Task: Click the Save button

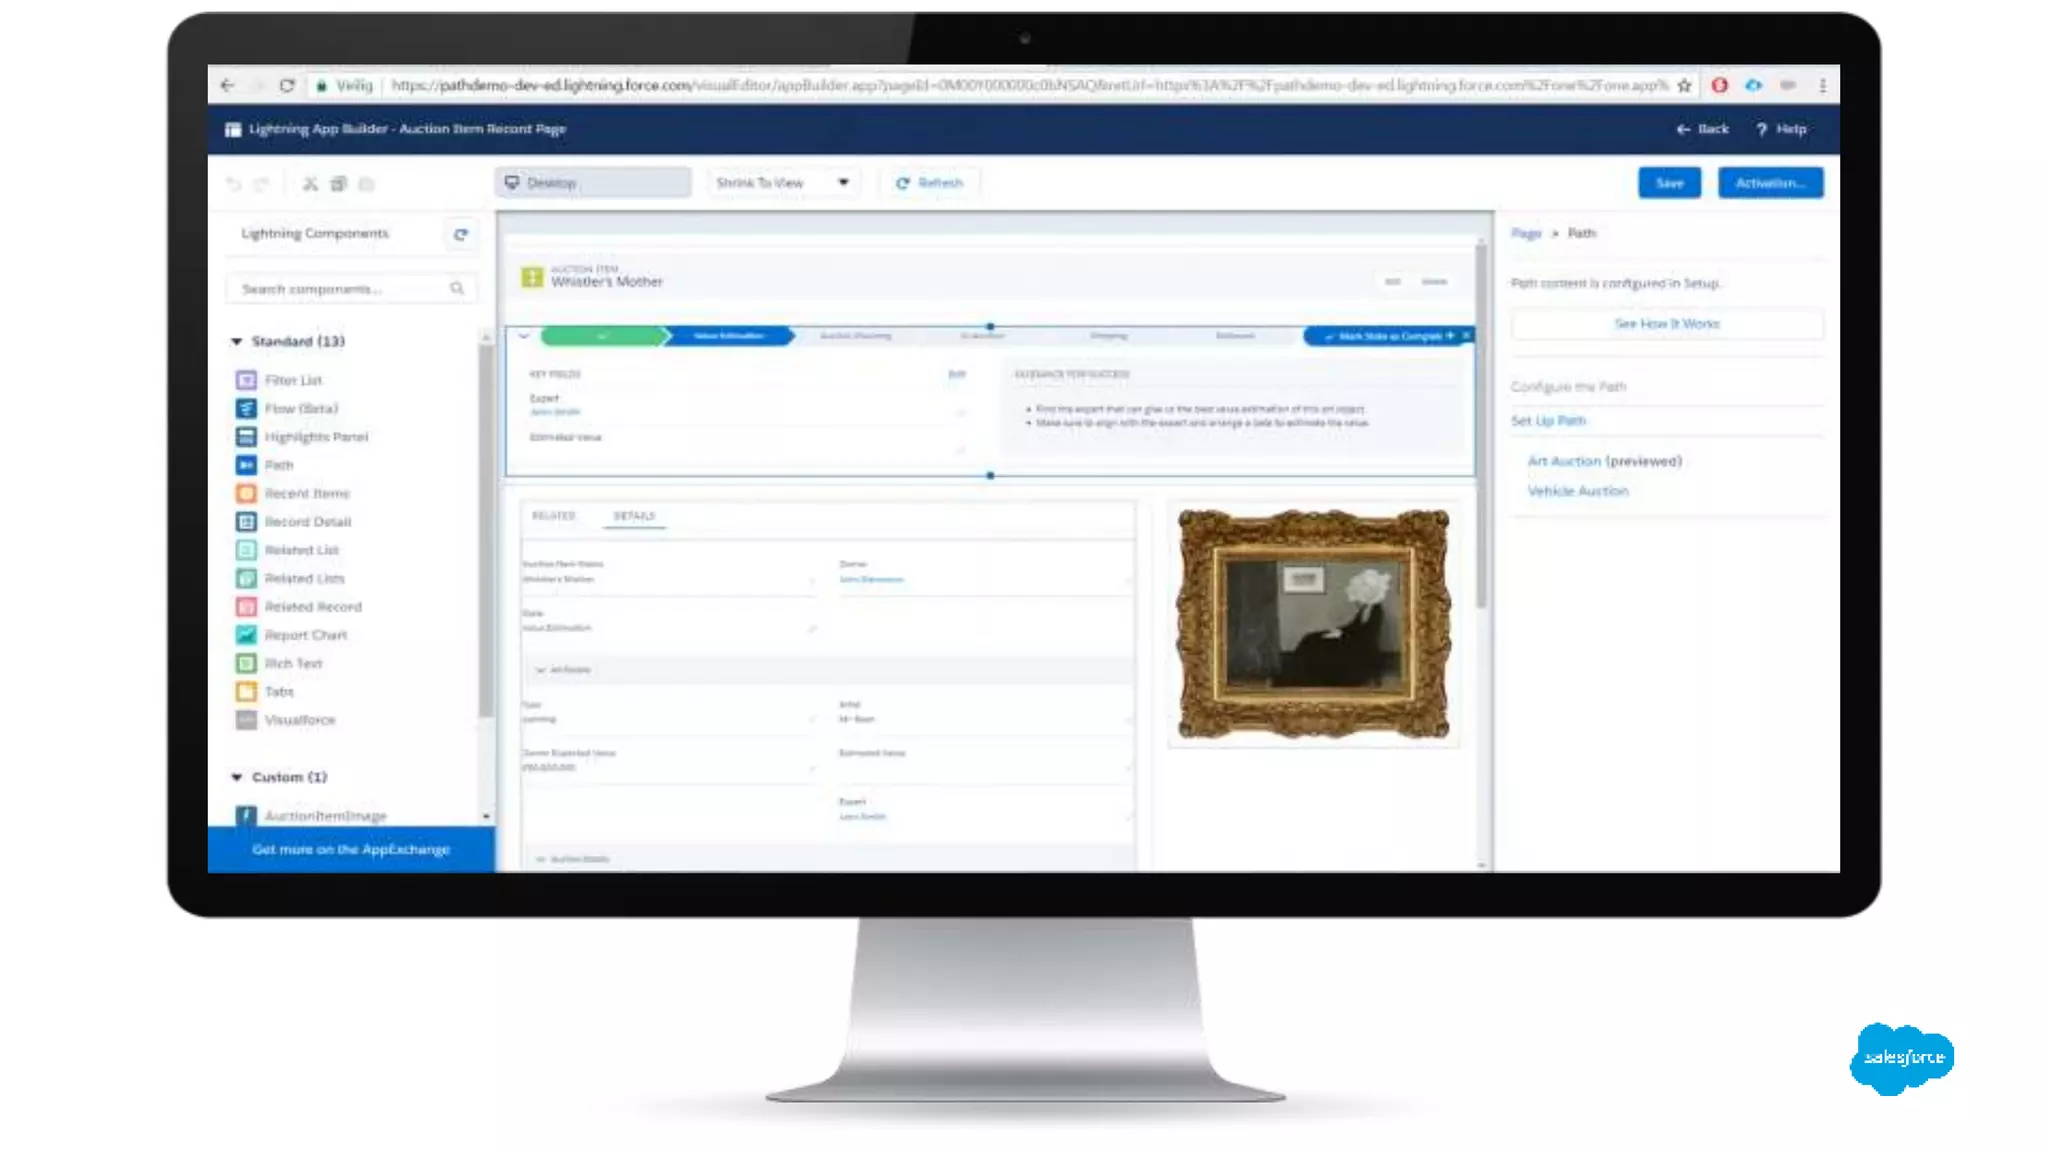Action: 1669,183
